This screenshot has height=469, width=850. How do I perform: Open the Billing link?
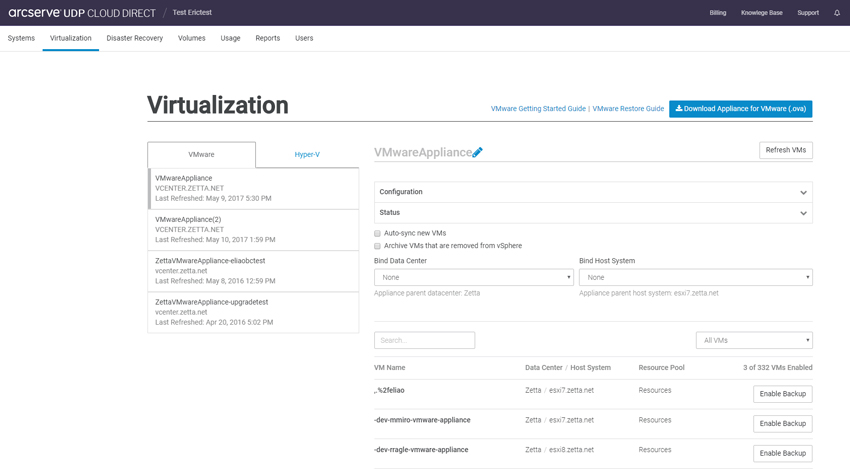click(x=718, y=12)
